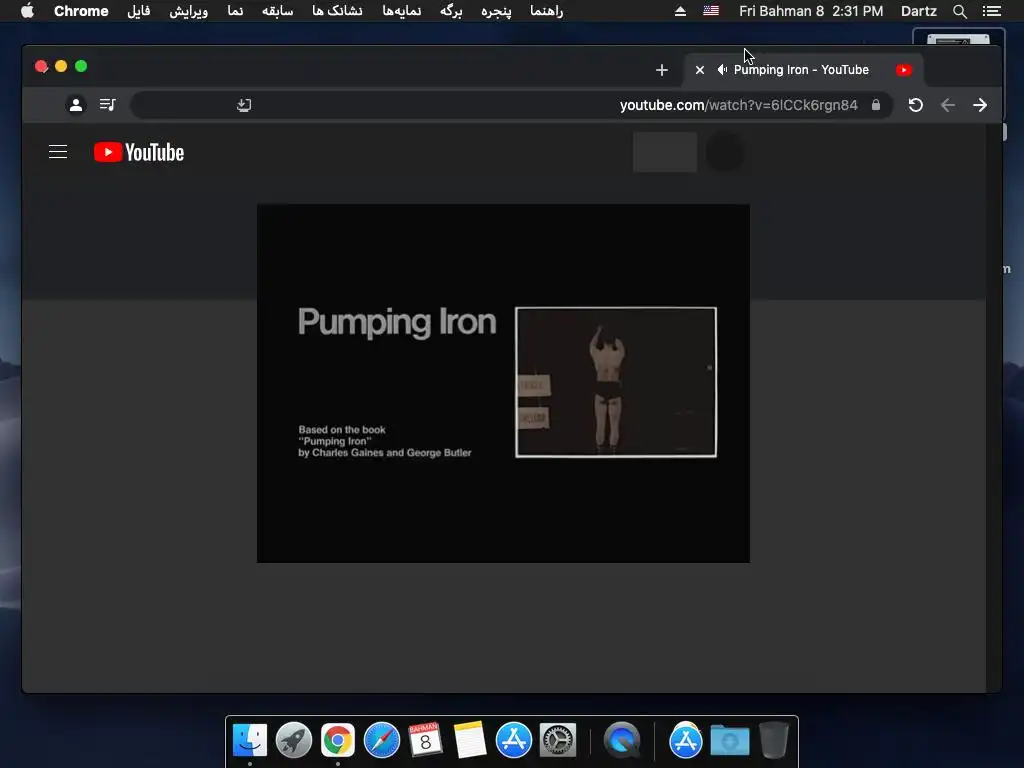
Task: Open the Apple menu
Action: click(x=27, y=11)
